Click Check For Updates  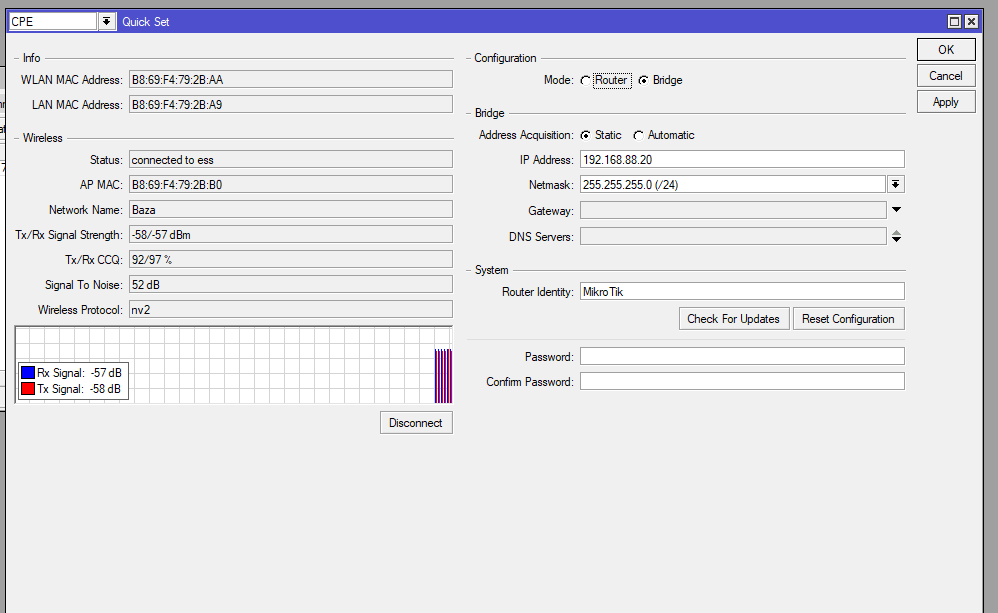pyautogui.click(x=733, y=319)
